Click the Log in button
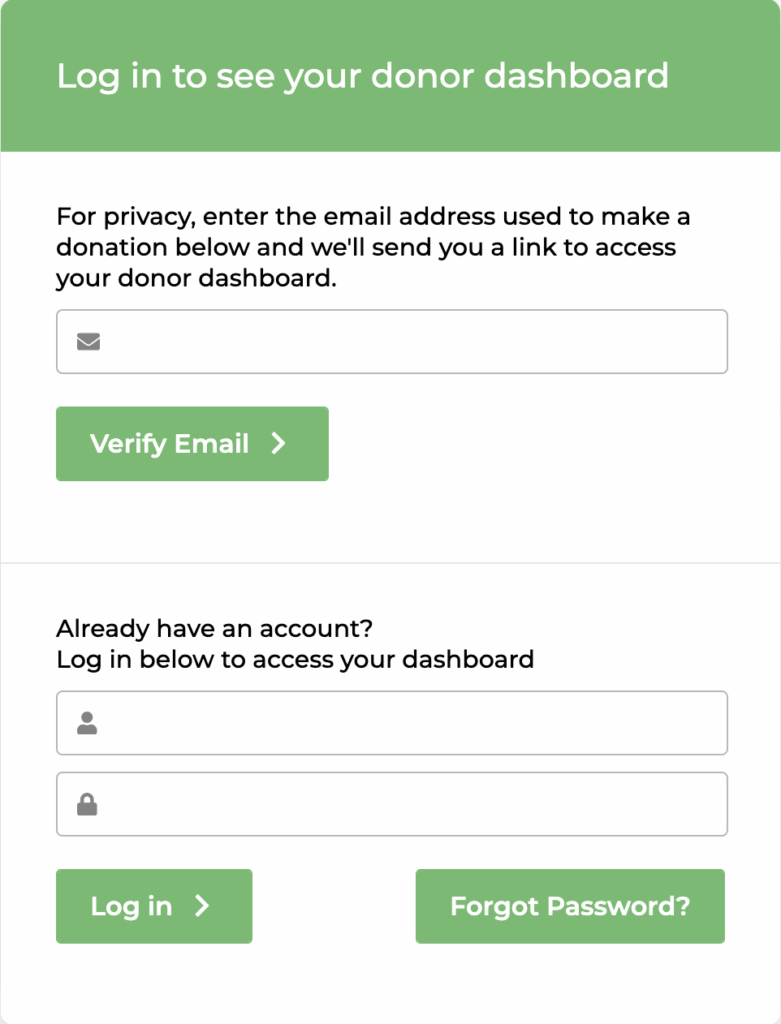The height and width of the screenshot is (1024, 781). tap(154, 906)
